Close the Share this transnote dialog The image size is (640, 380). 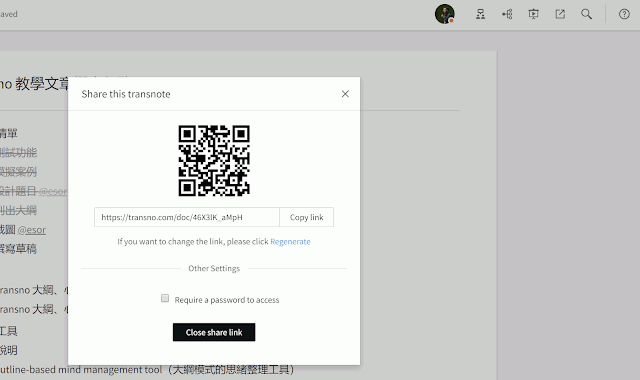[x=345, y=94]
